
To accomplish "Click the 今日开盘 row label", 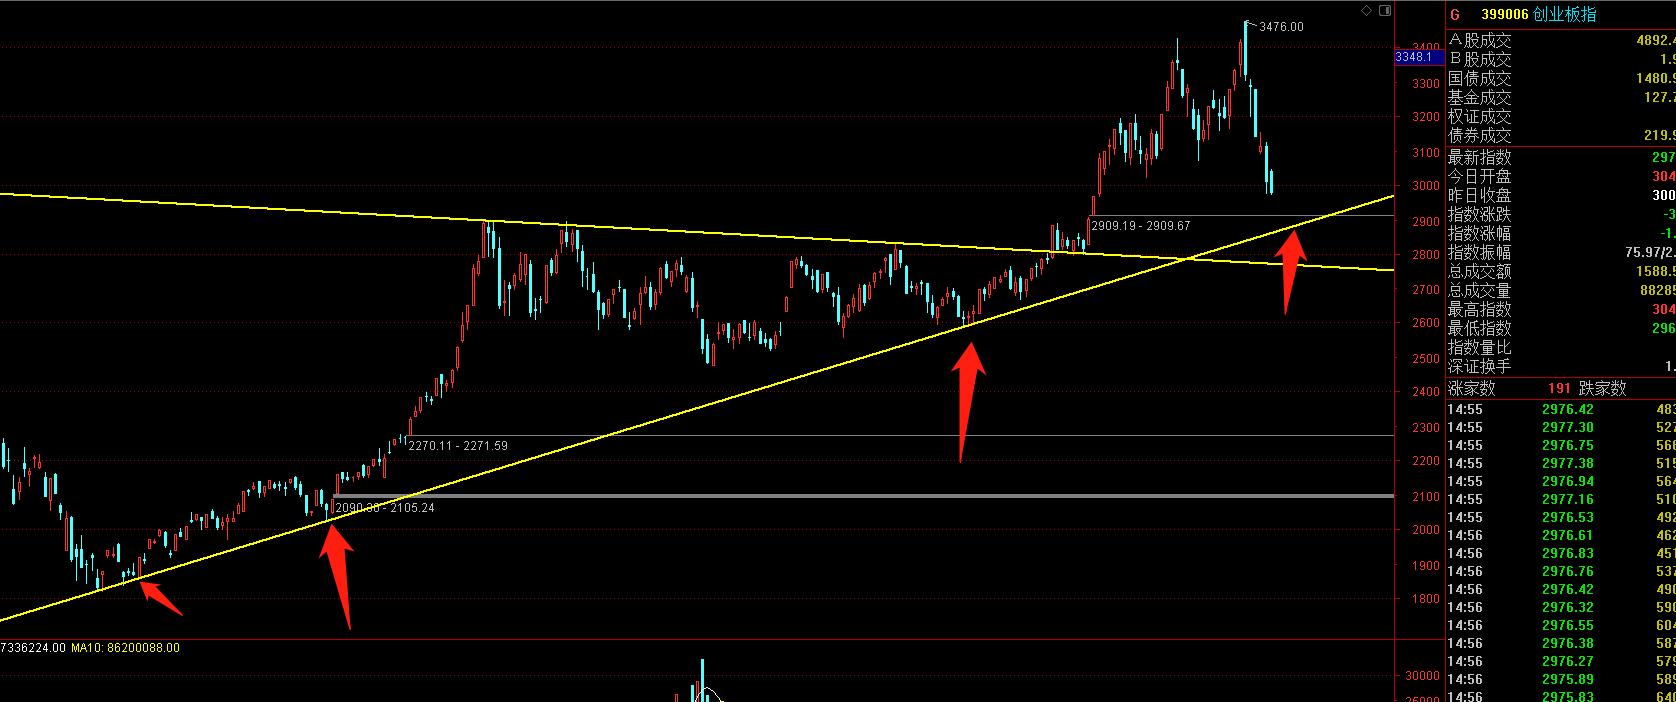I will tap(1480, 177).
